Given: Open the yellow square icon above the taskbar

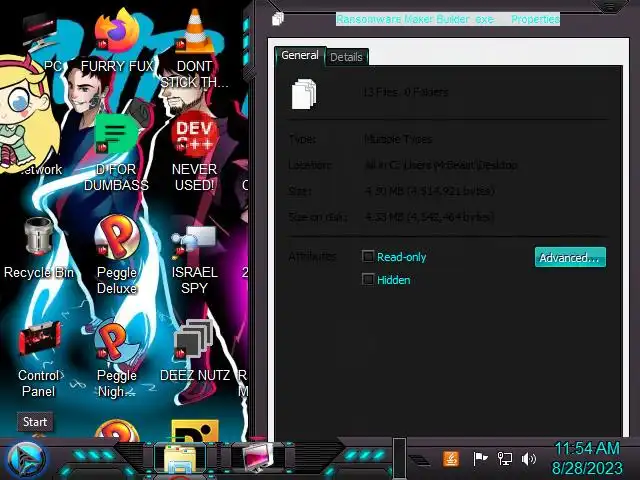Looking at the screenshot, I should (195, 431).
